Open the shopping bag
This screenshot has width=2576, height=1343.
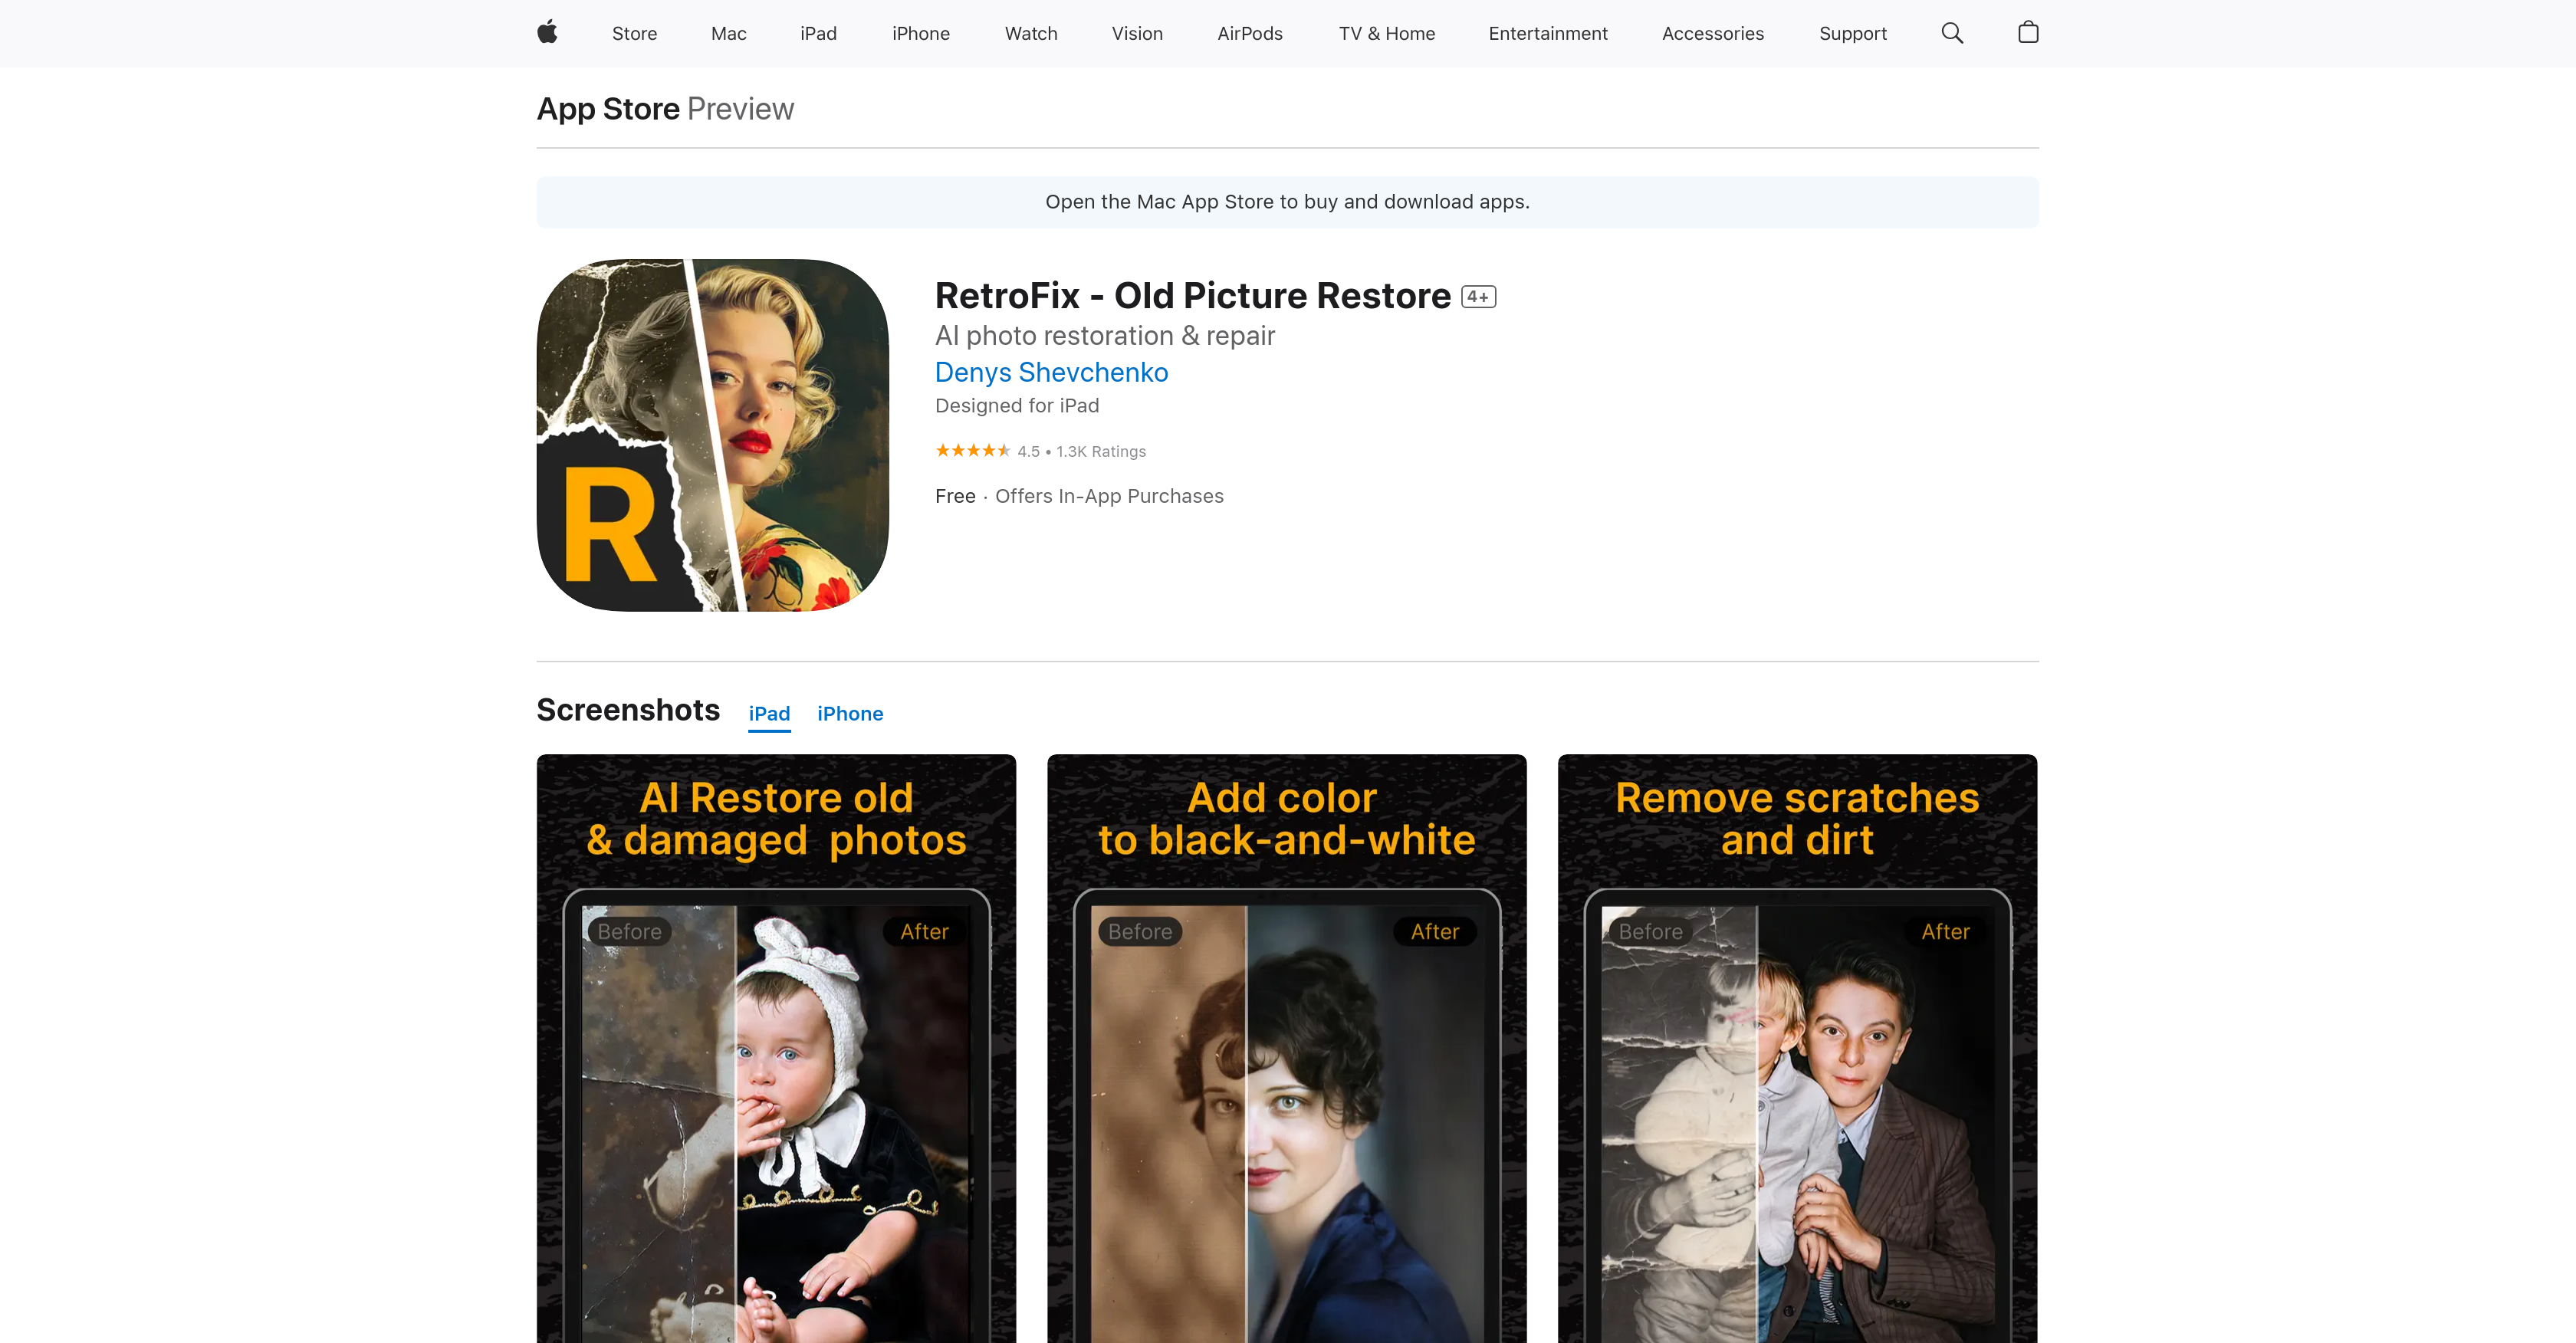pyautogui.click(x=2028, y=33)
